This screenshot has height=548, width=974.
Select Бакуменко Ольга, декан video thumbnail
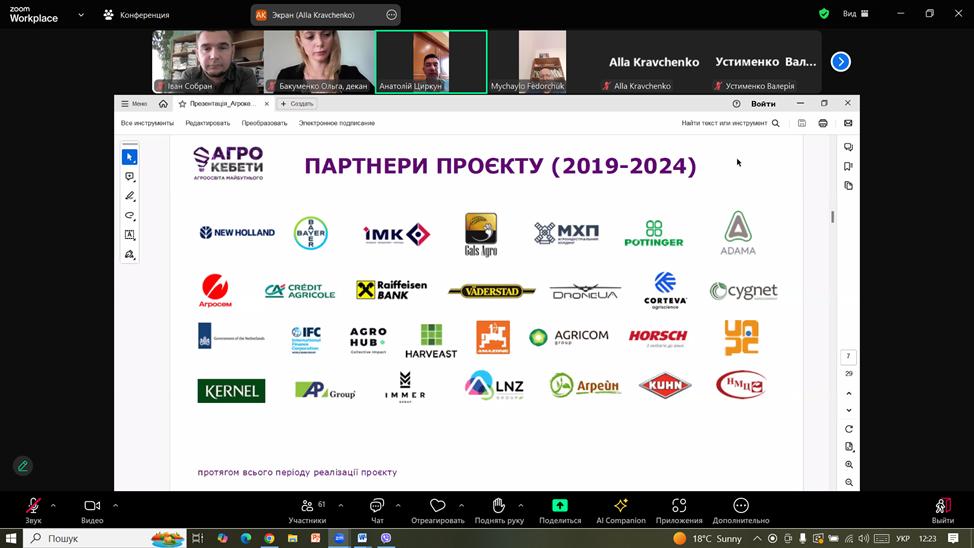pos(319,62)
